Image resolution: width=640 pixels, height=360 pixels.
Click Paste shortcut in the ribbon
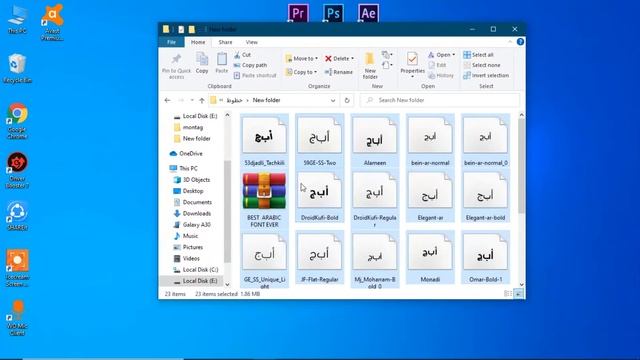pos(255,76)
